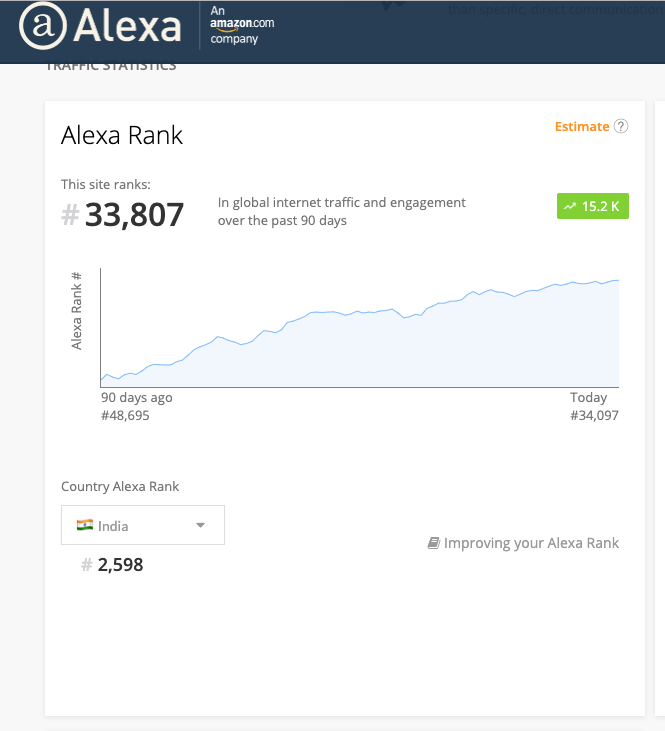Click the book icon beside Improving your Alexa Rank

(x=433, y=543)
